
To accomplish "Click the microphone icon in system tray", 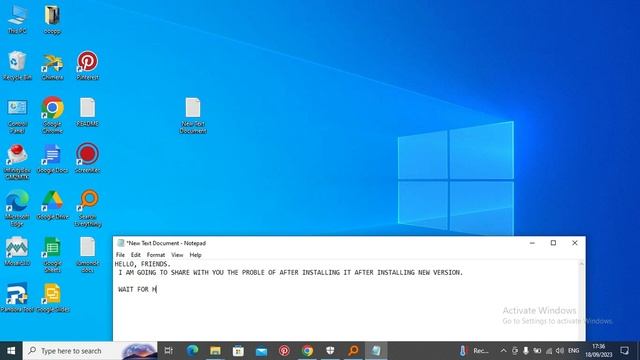I will point(526,351).
